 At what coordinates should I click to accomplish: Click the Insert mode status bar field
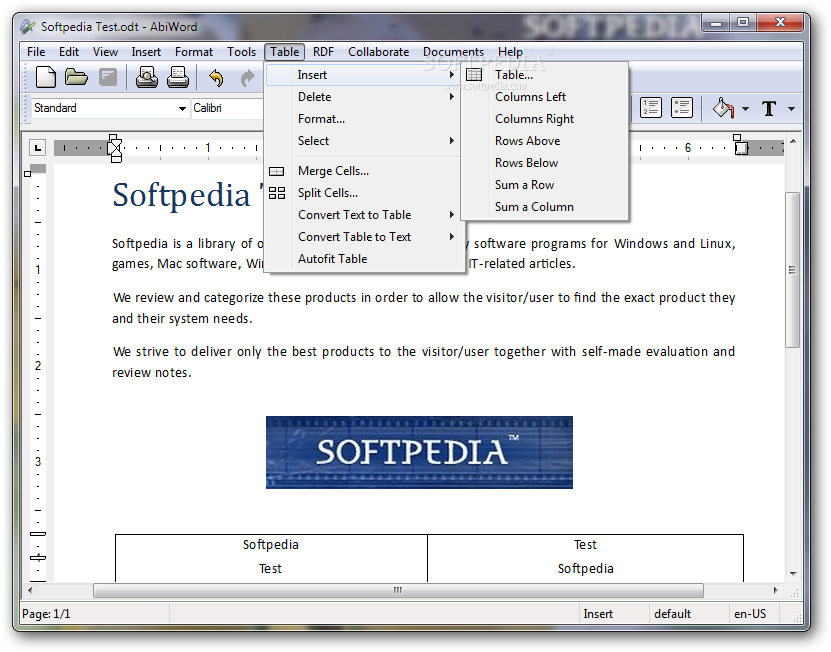click(x=613, y=614)
